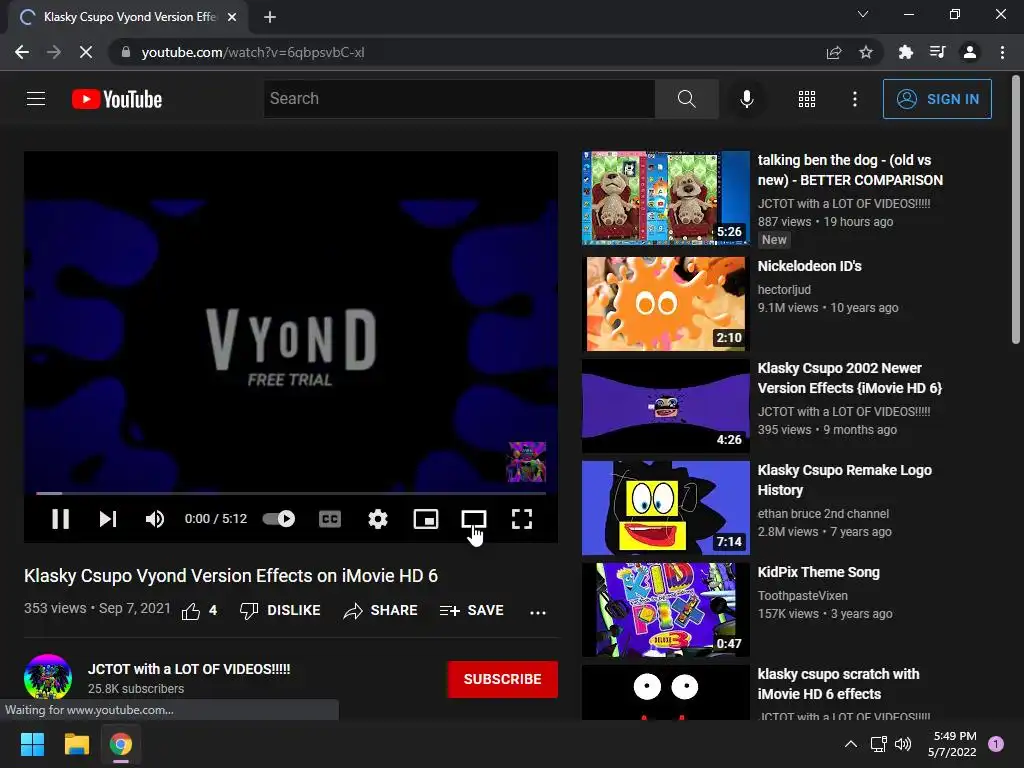Screen dimensions: 1024x768
Task: Open YouTube settings three-dot menu
Action: click(x=854, y=99)
